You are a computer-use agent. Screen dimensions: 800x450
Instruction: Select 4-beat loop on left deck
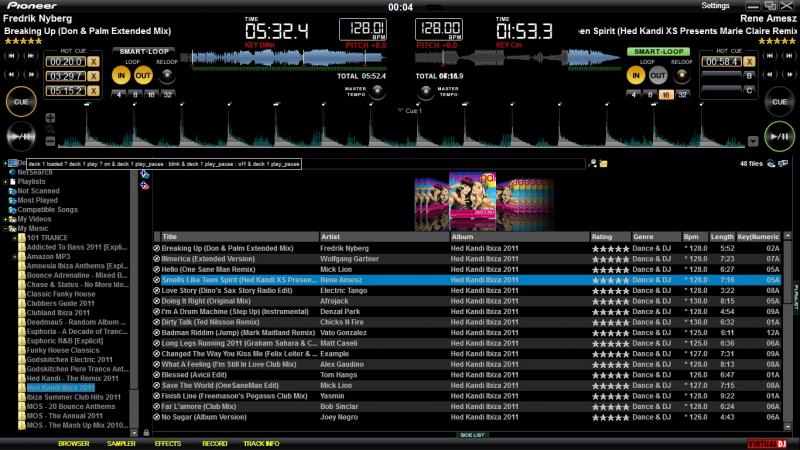[x=119, y=94]
